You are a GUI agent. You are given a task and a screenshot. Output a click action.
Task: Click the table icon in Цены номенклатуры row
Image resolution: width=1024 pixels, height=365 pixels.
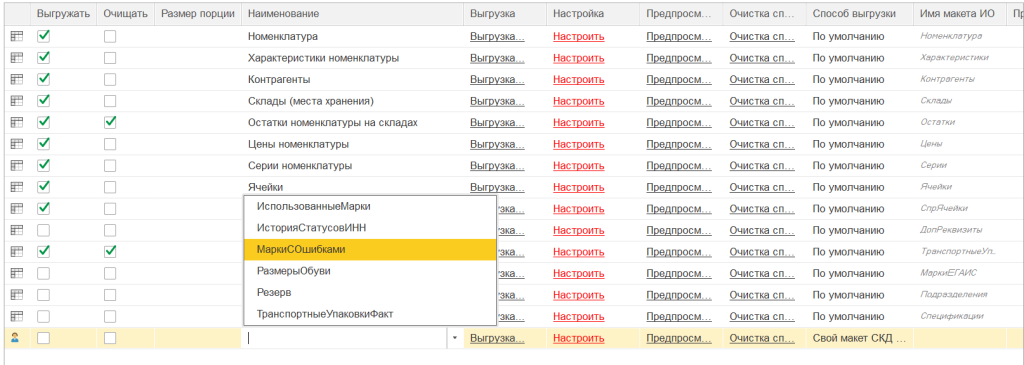point(18,144)
